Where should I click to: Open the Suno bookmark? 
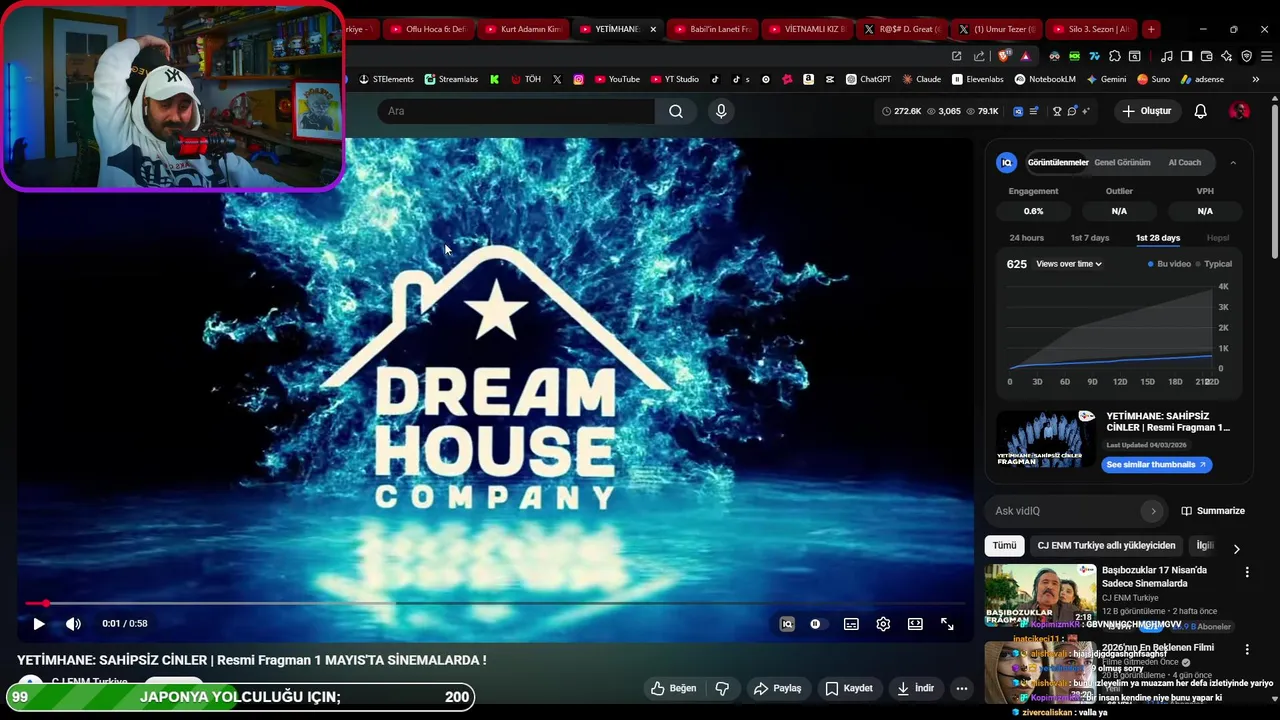1153,79
